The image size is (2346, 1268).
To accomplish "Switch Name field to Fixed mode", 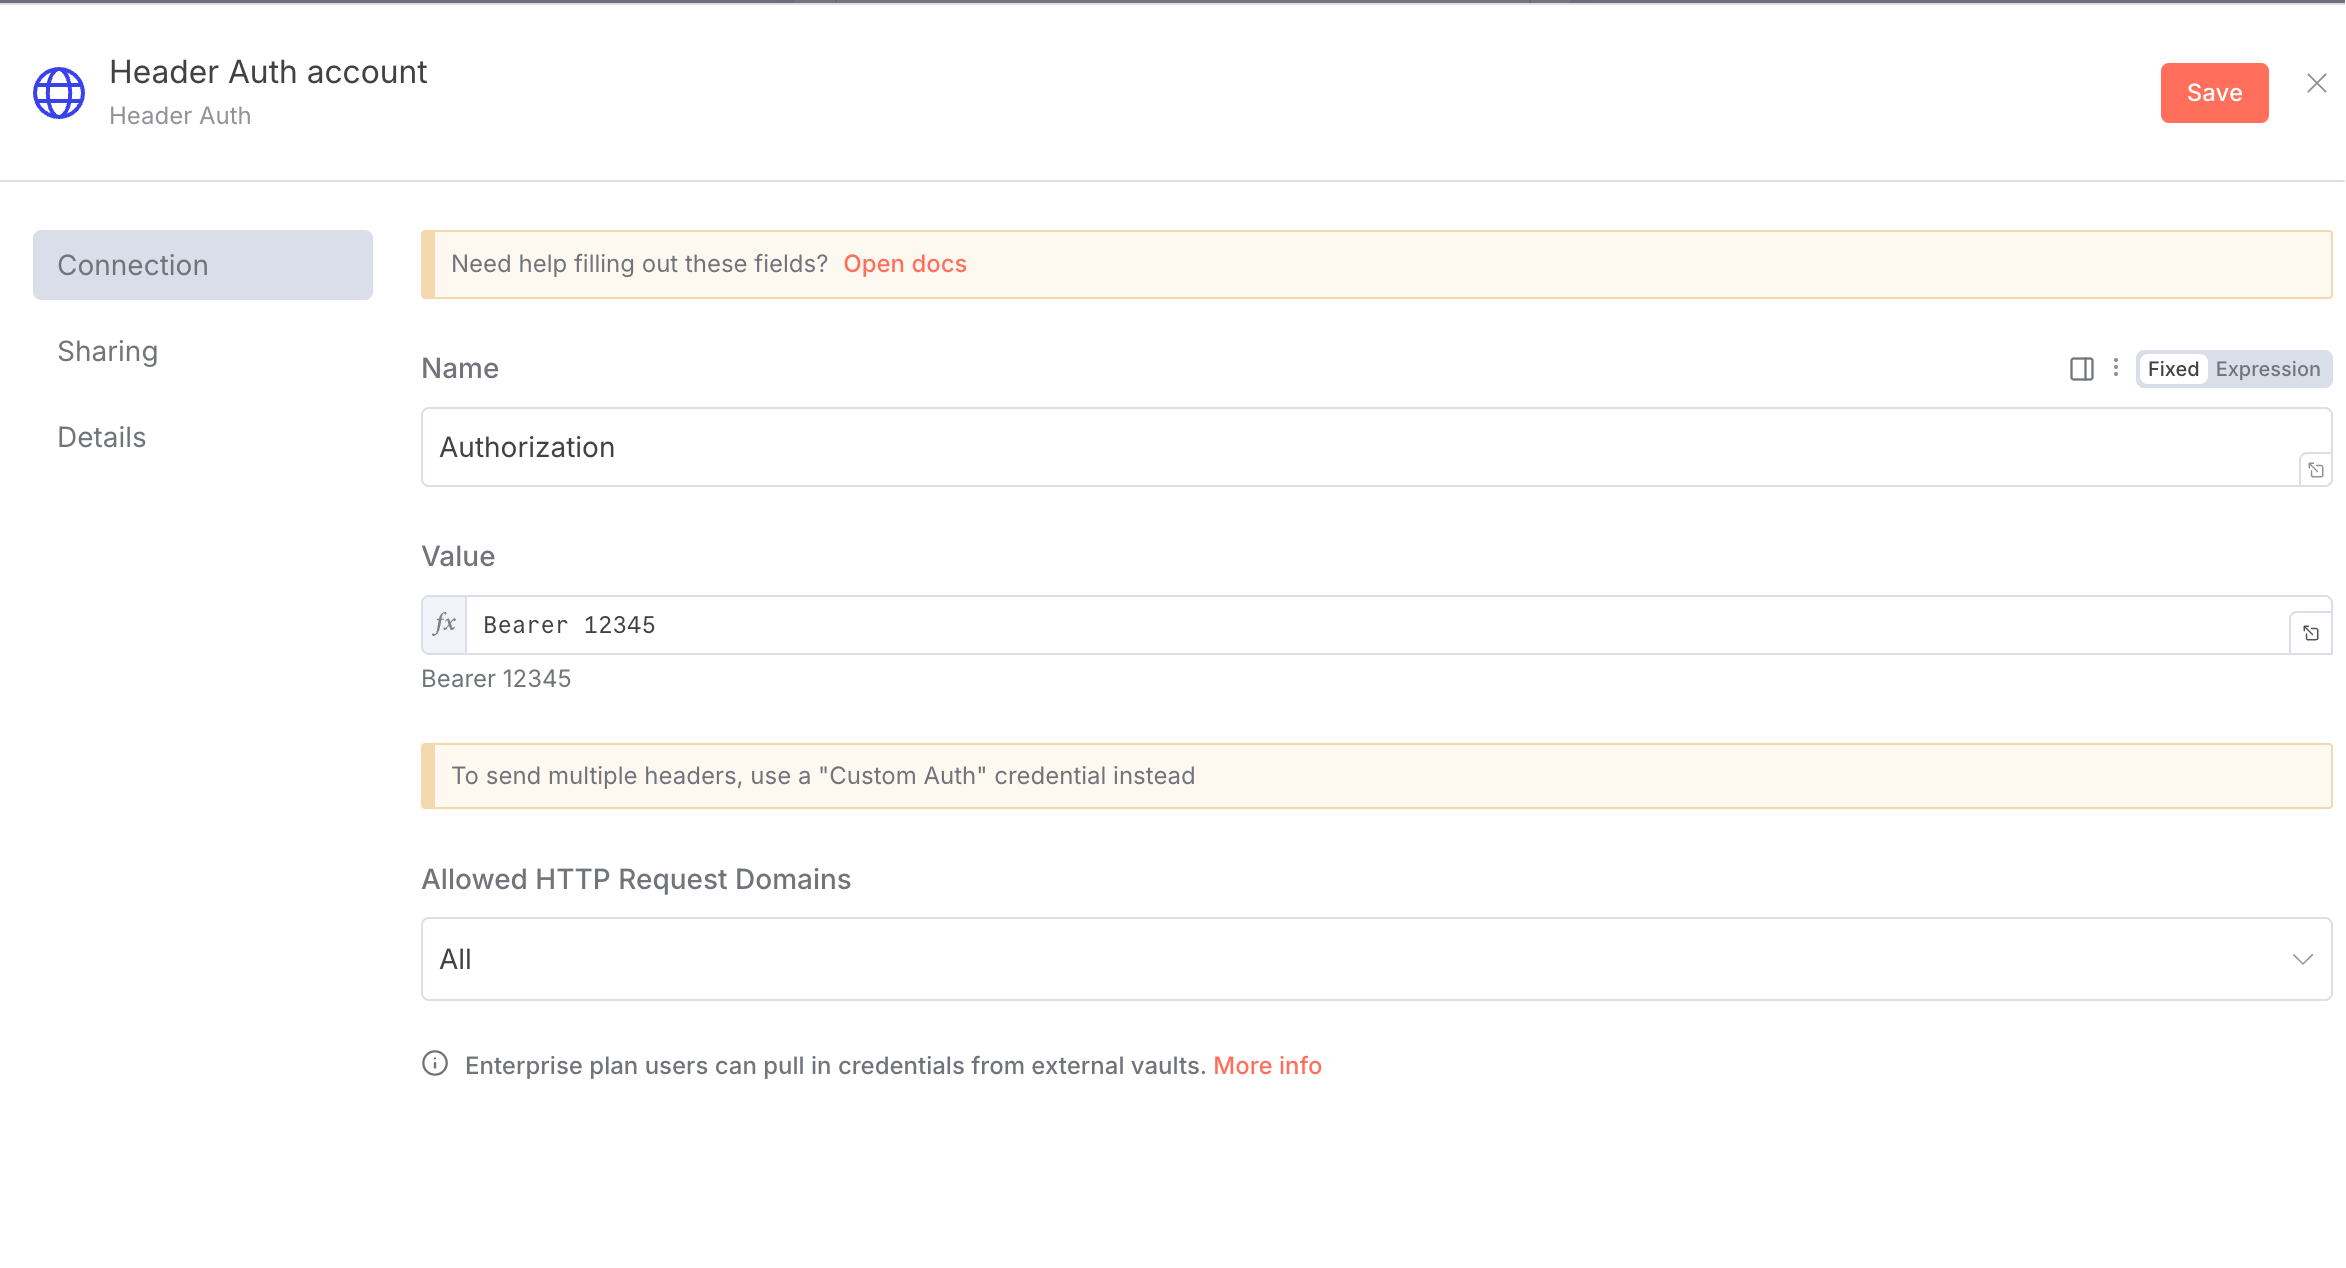I will (2173, 369).
